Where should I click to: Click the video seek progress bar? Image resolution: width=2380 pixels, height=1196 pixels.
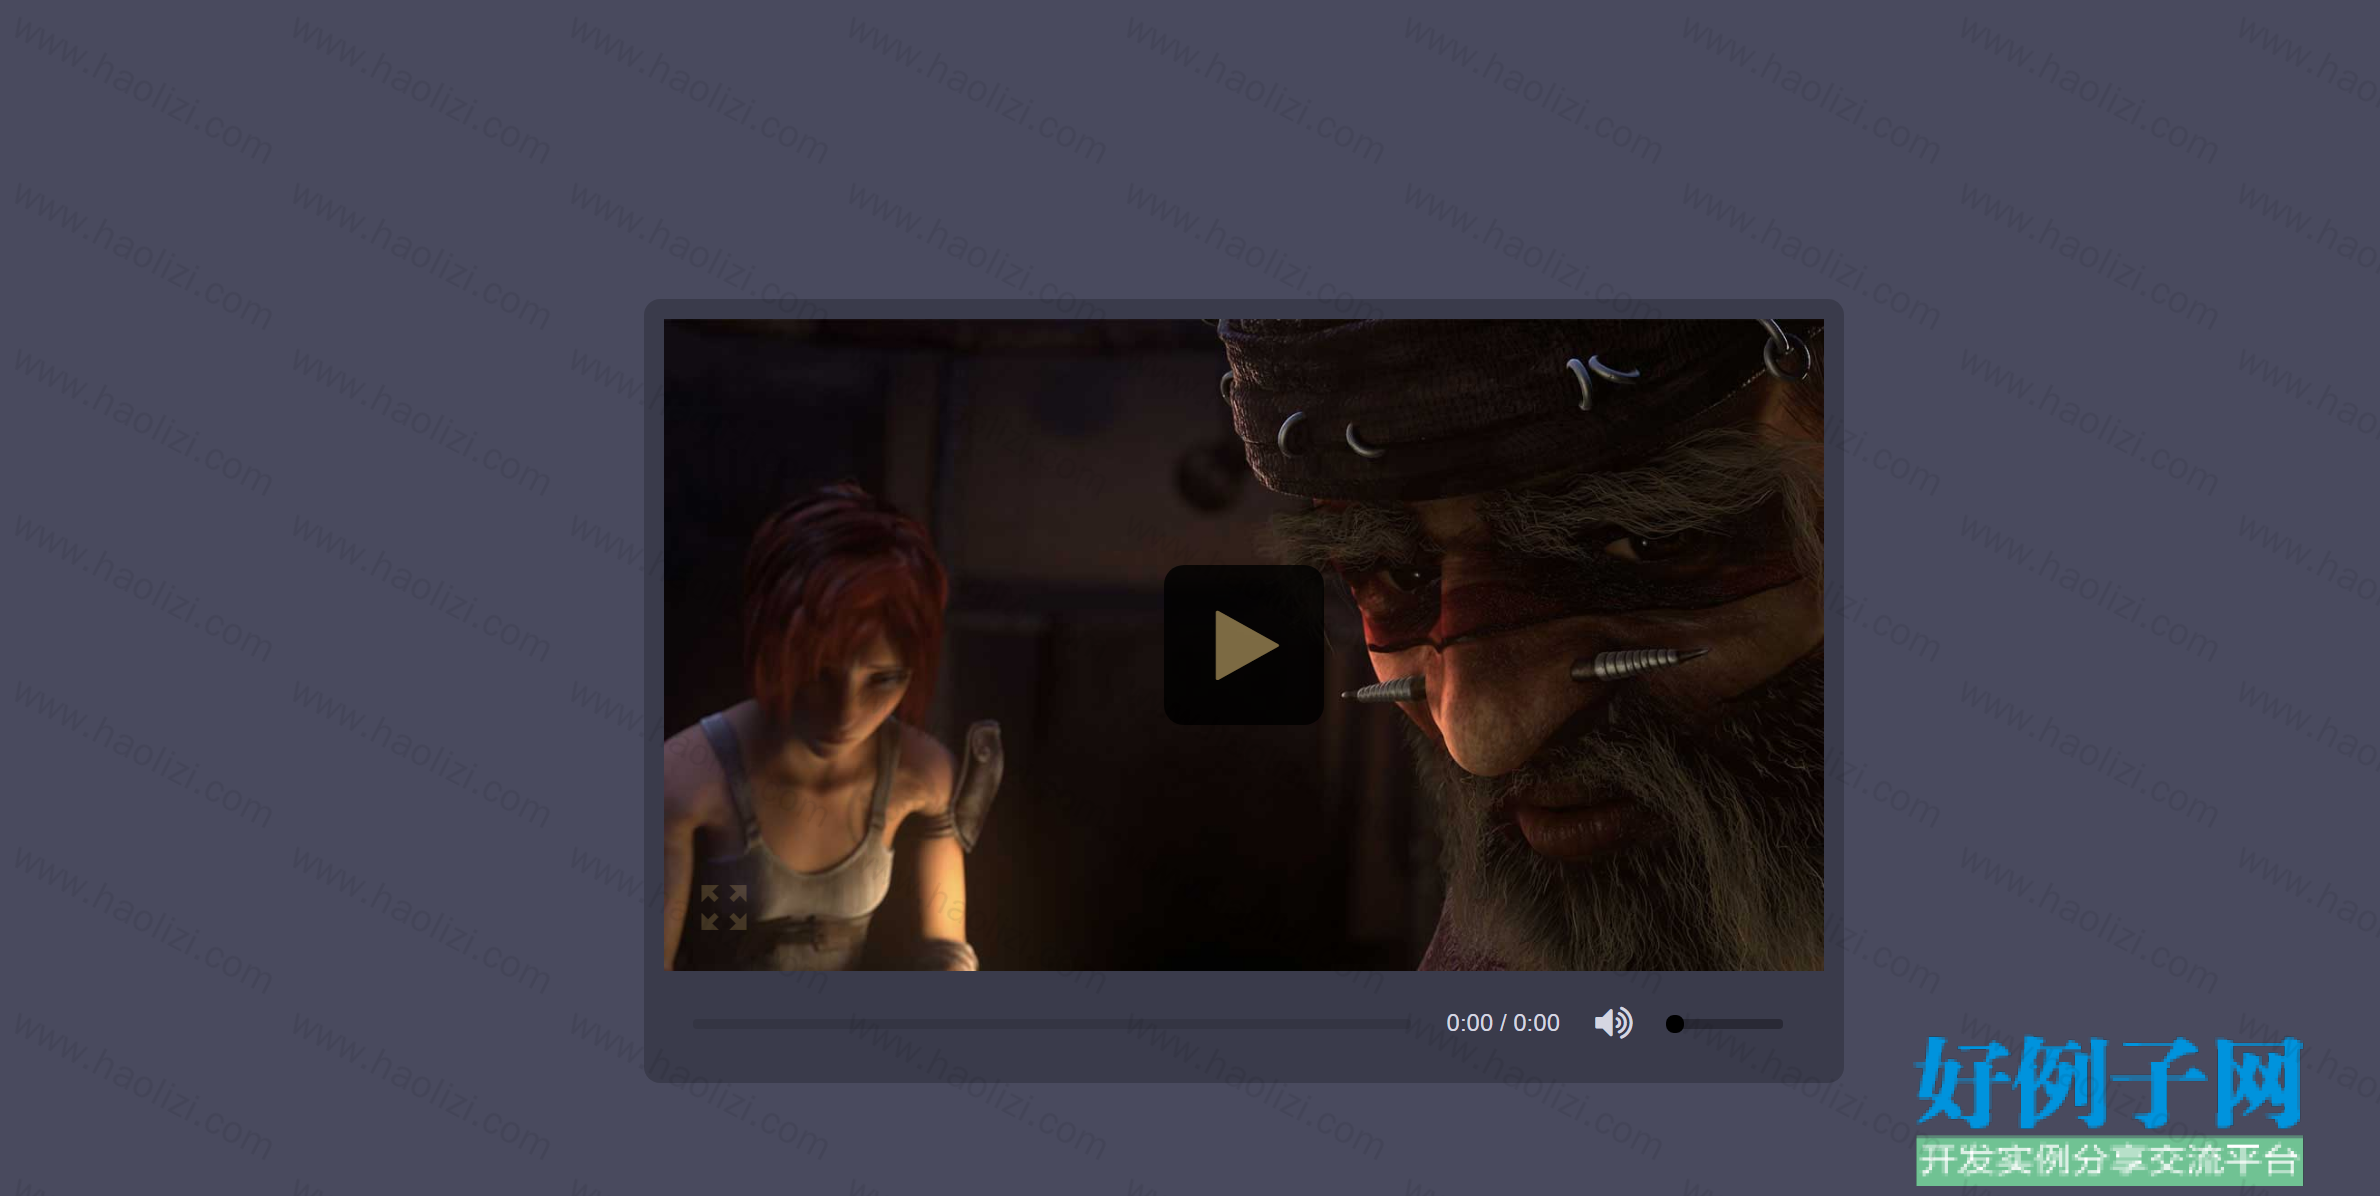pos(1051,1024)
